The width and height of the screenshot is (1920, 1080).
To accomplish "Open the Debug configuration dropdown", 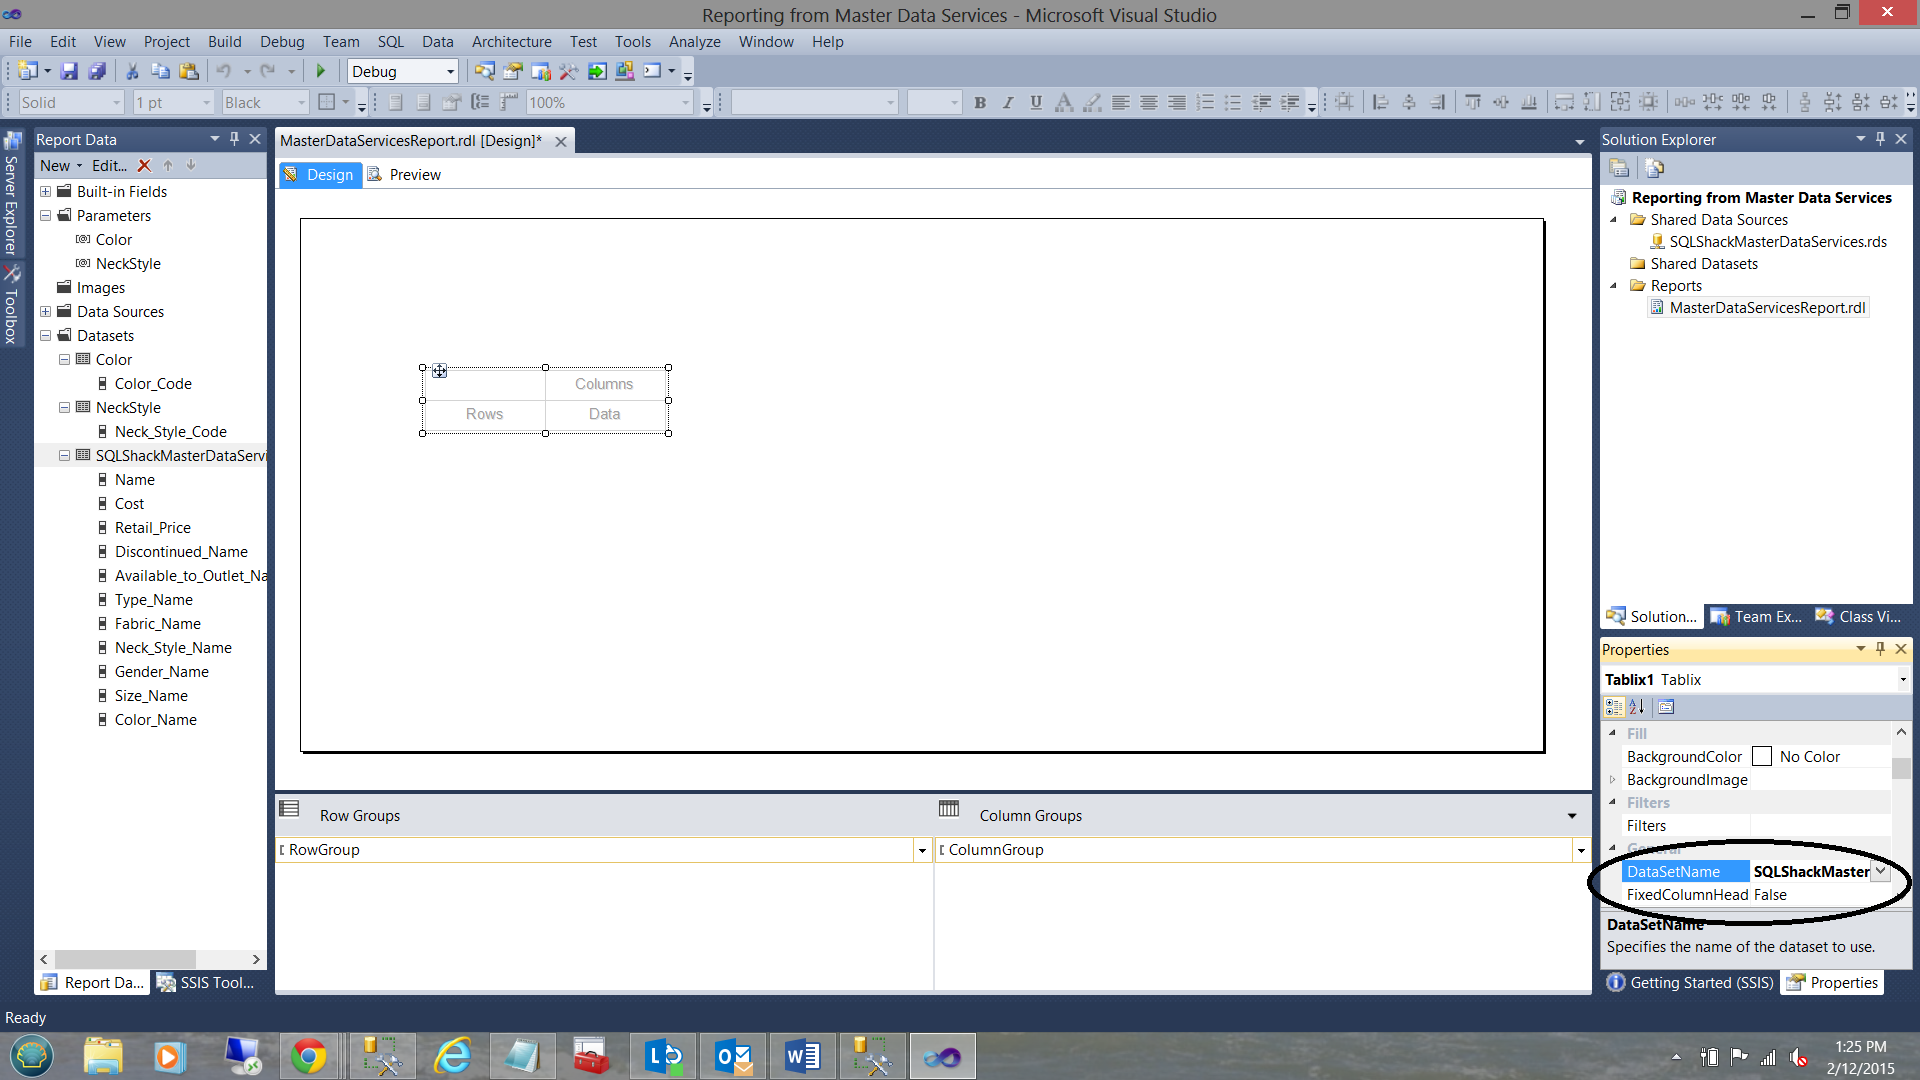I will point(450,72).
